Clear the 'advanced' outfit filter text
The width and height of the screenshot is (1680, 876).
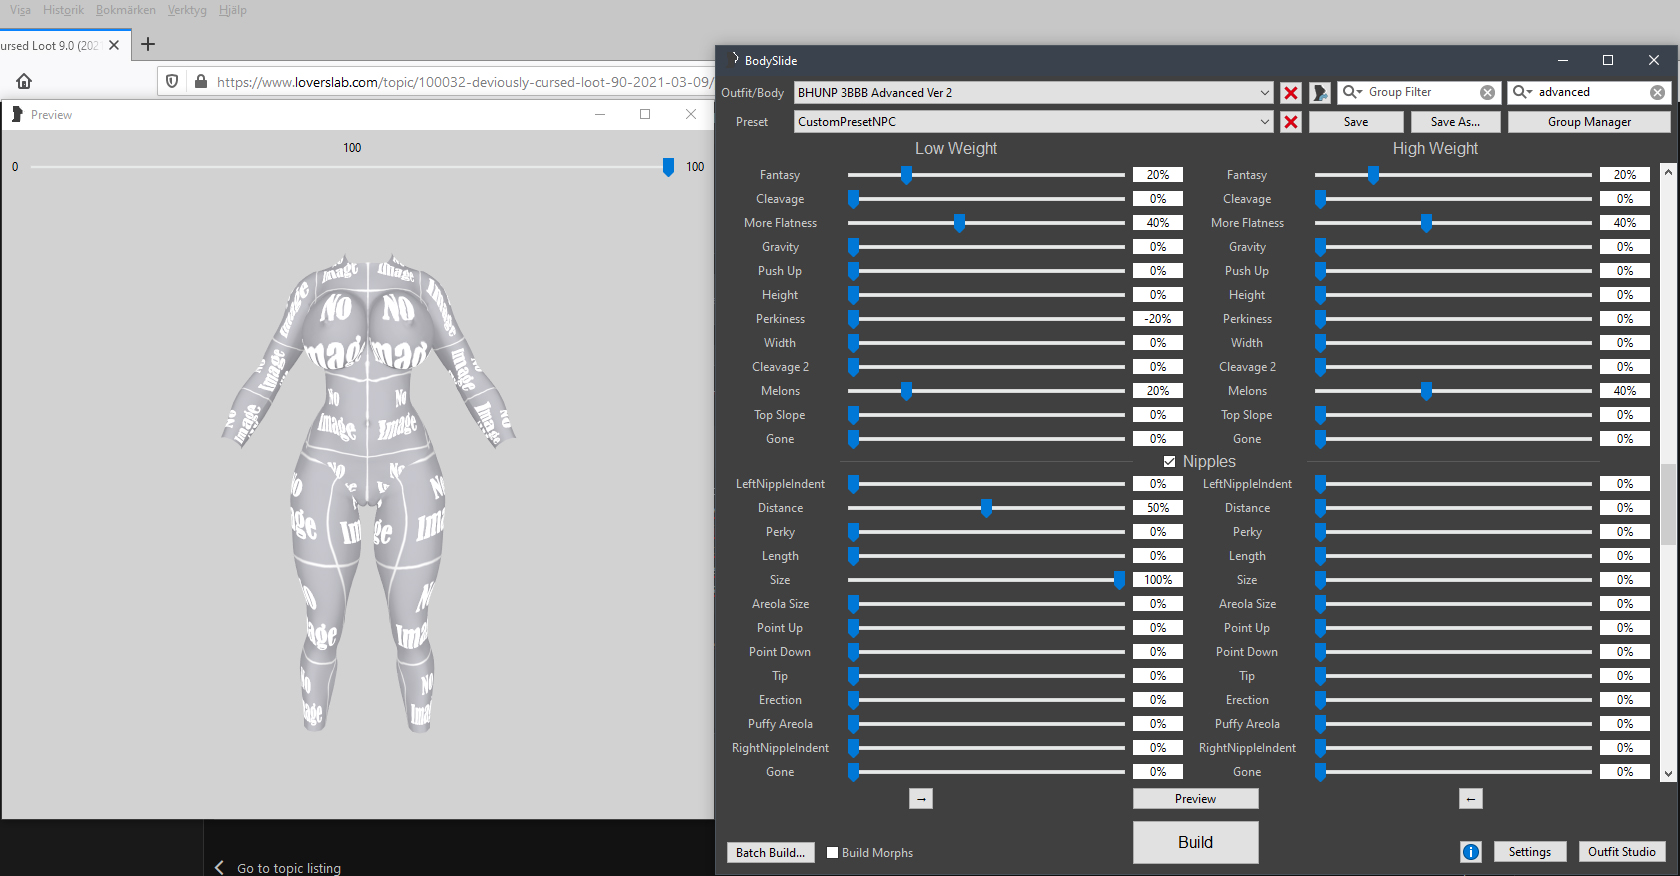tap(1657, 92)
